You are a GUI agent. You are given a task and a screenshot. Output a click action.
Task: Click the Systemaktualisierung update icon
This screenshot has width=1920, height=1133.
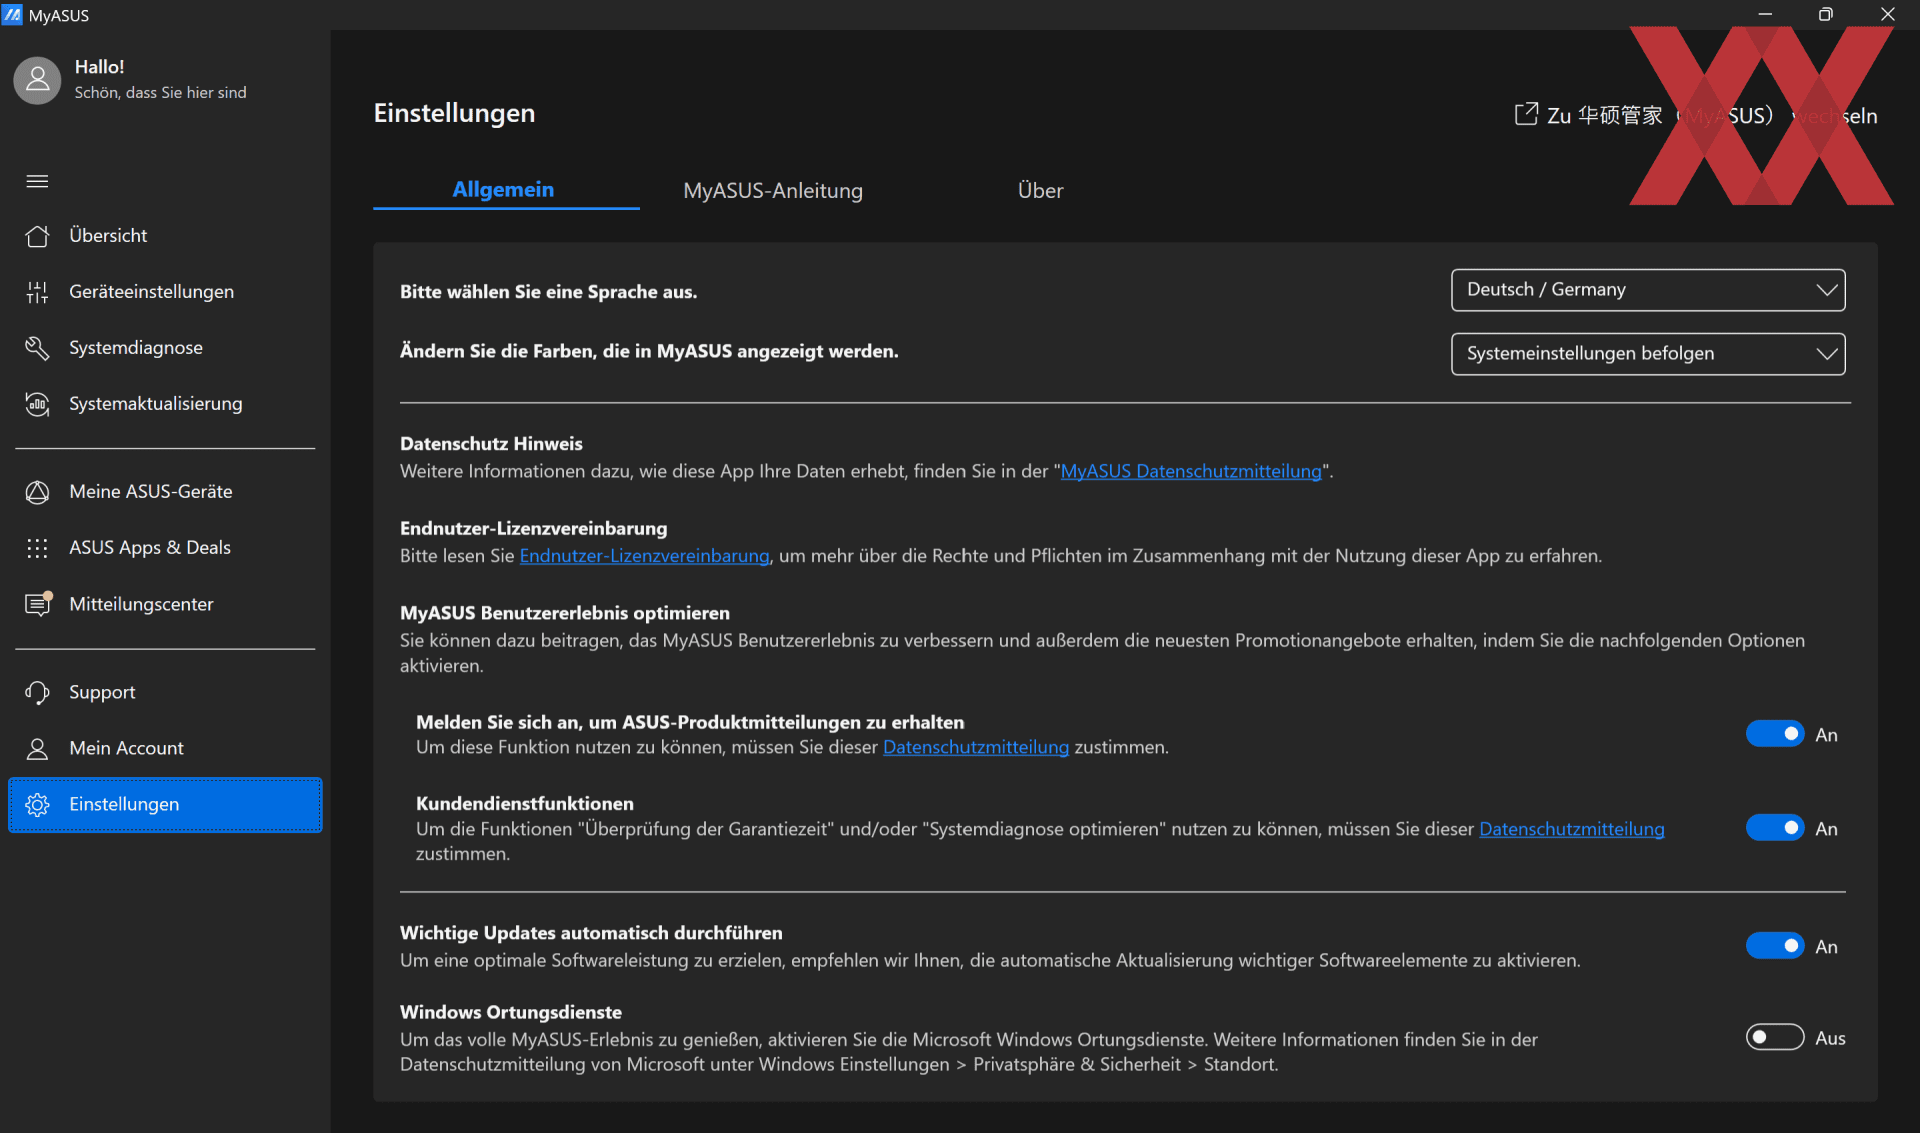click(x=37, y=404)
